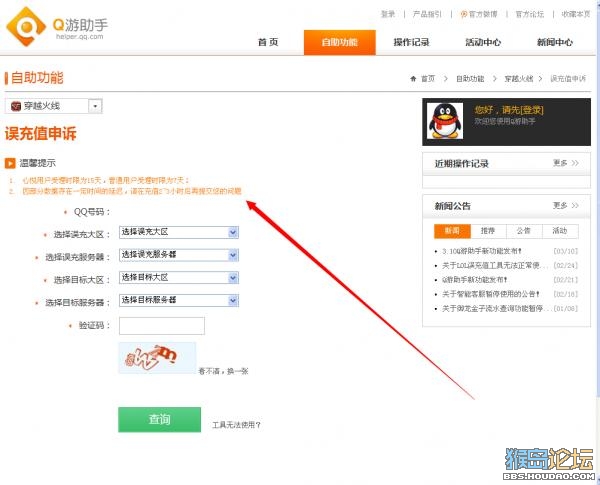Viewport: 600px width, 485px height.
Task: Click the orange 温馨提示 play icon
Action: click(10, 163)
